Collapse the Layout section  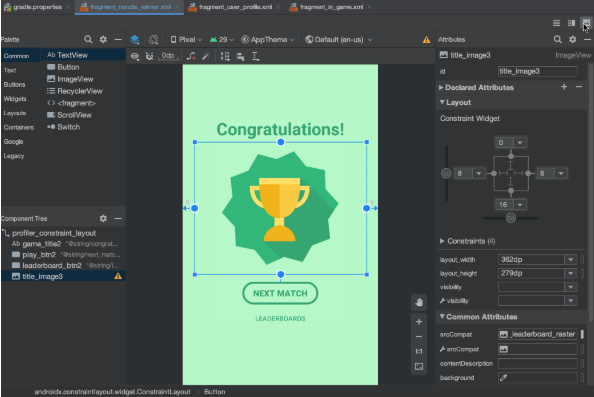[442, 102]
